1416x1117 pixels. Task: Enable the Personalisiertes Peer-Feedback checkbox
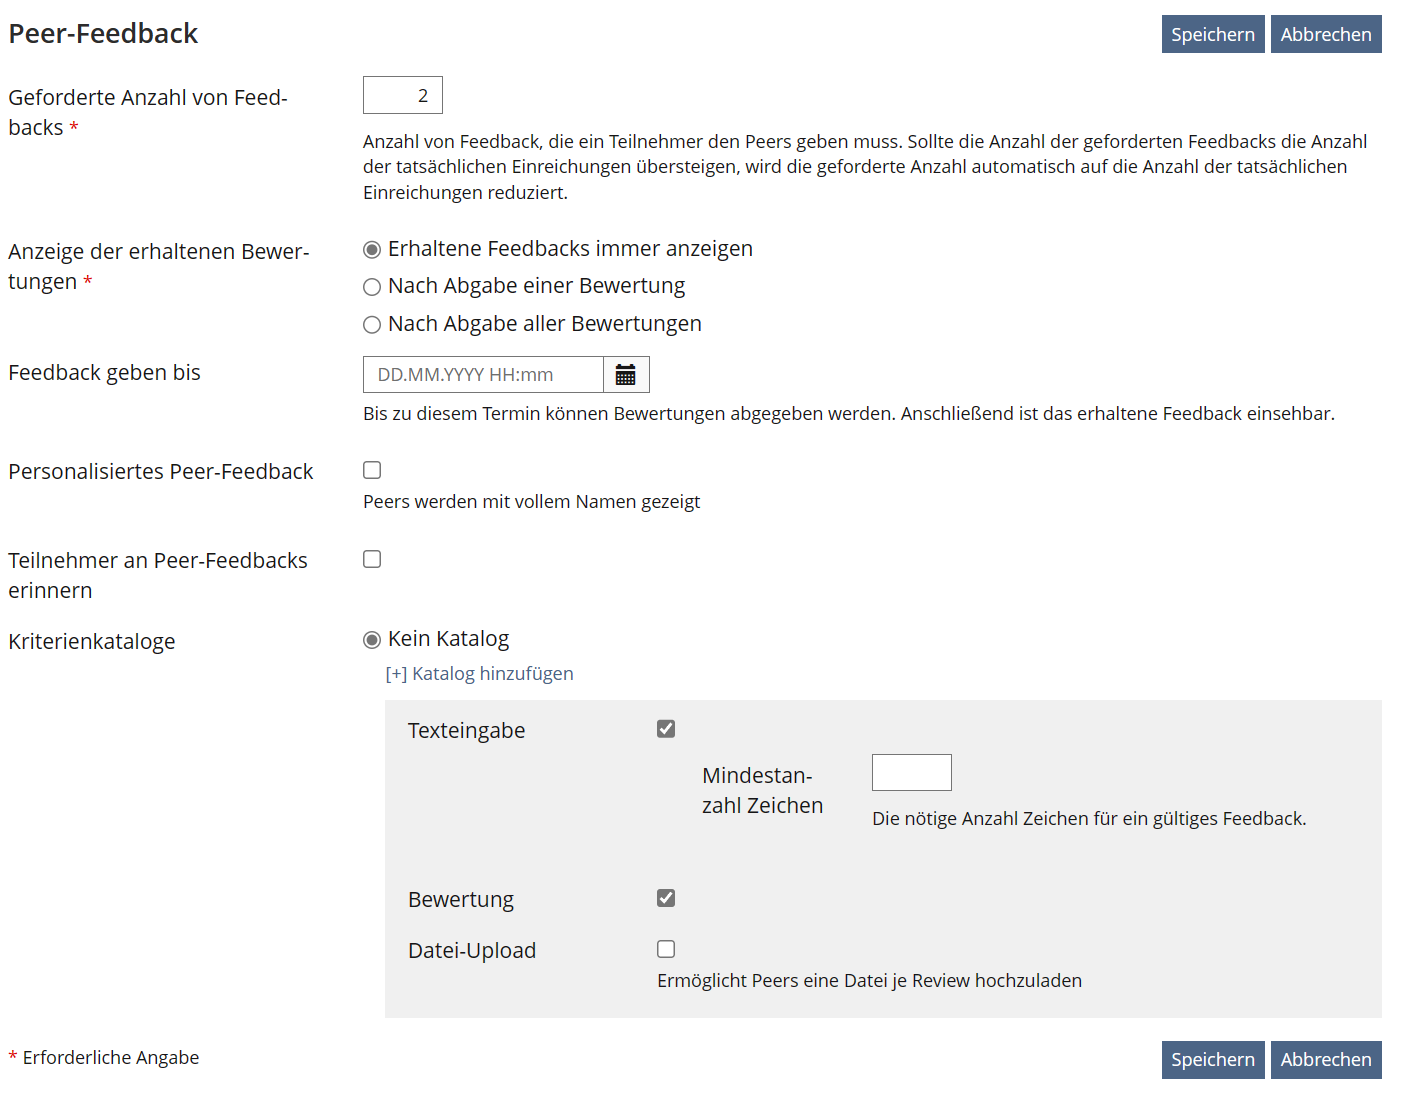(372, 470)
